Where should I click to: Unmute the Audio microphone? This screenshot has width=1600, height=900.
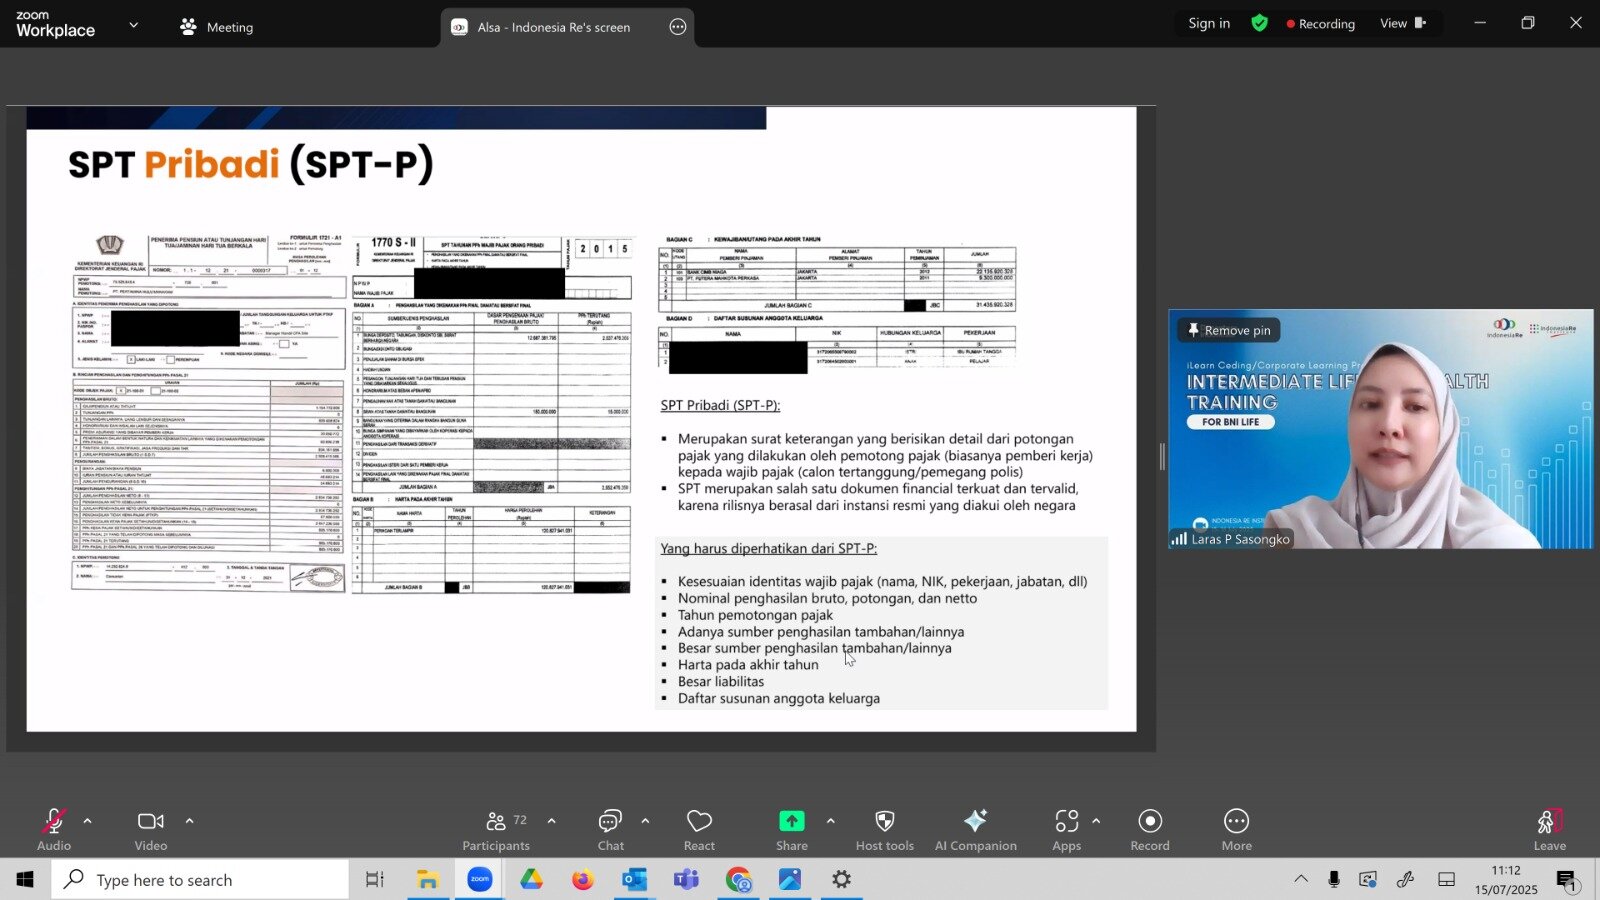54,830
